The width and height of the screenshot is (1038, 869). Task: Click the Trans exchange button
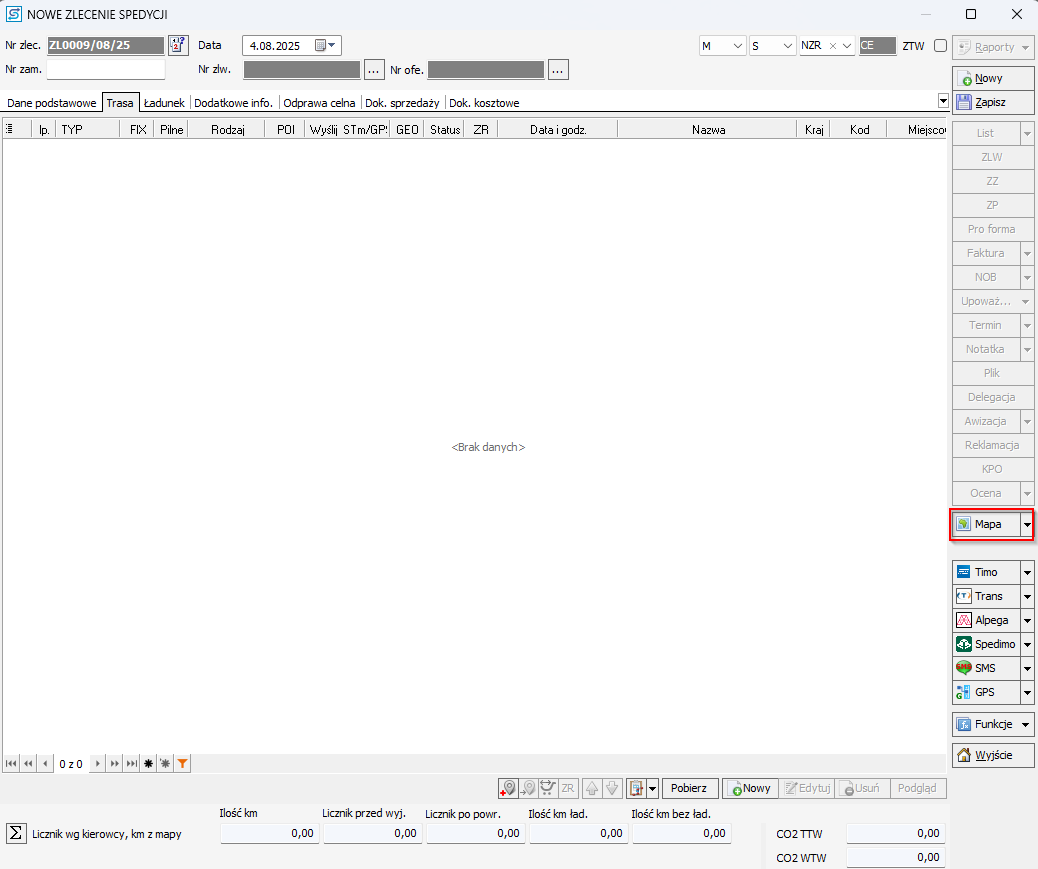coord(985,596)
